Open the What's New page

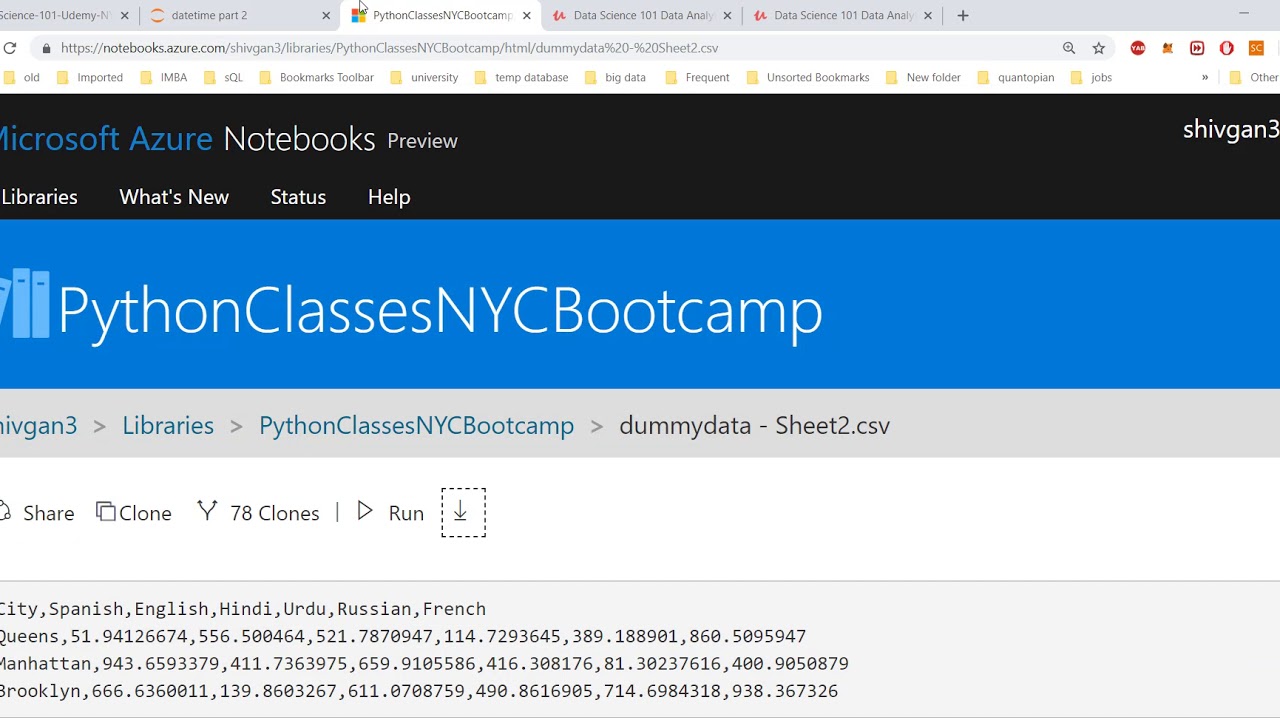[x=174, y=197]
